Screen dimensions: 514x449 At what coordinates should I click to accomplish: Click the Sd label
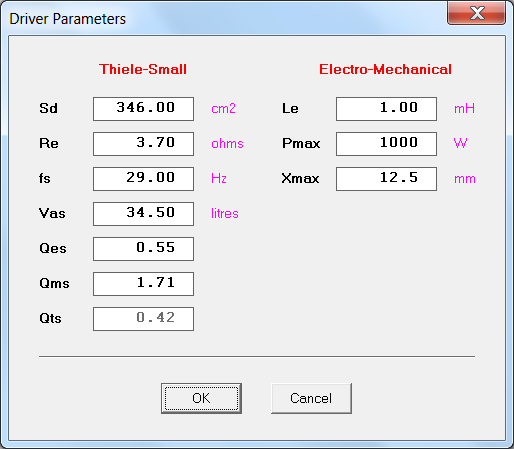coord(48,109)
